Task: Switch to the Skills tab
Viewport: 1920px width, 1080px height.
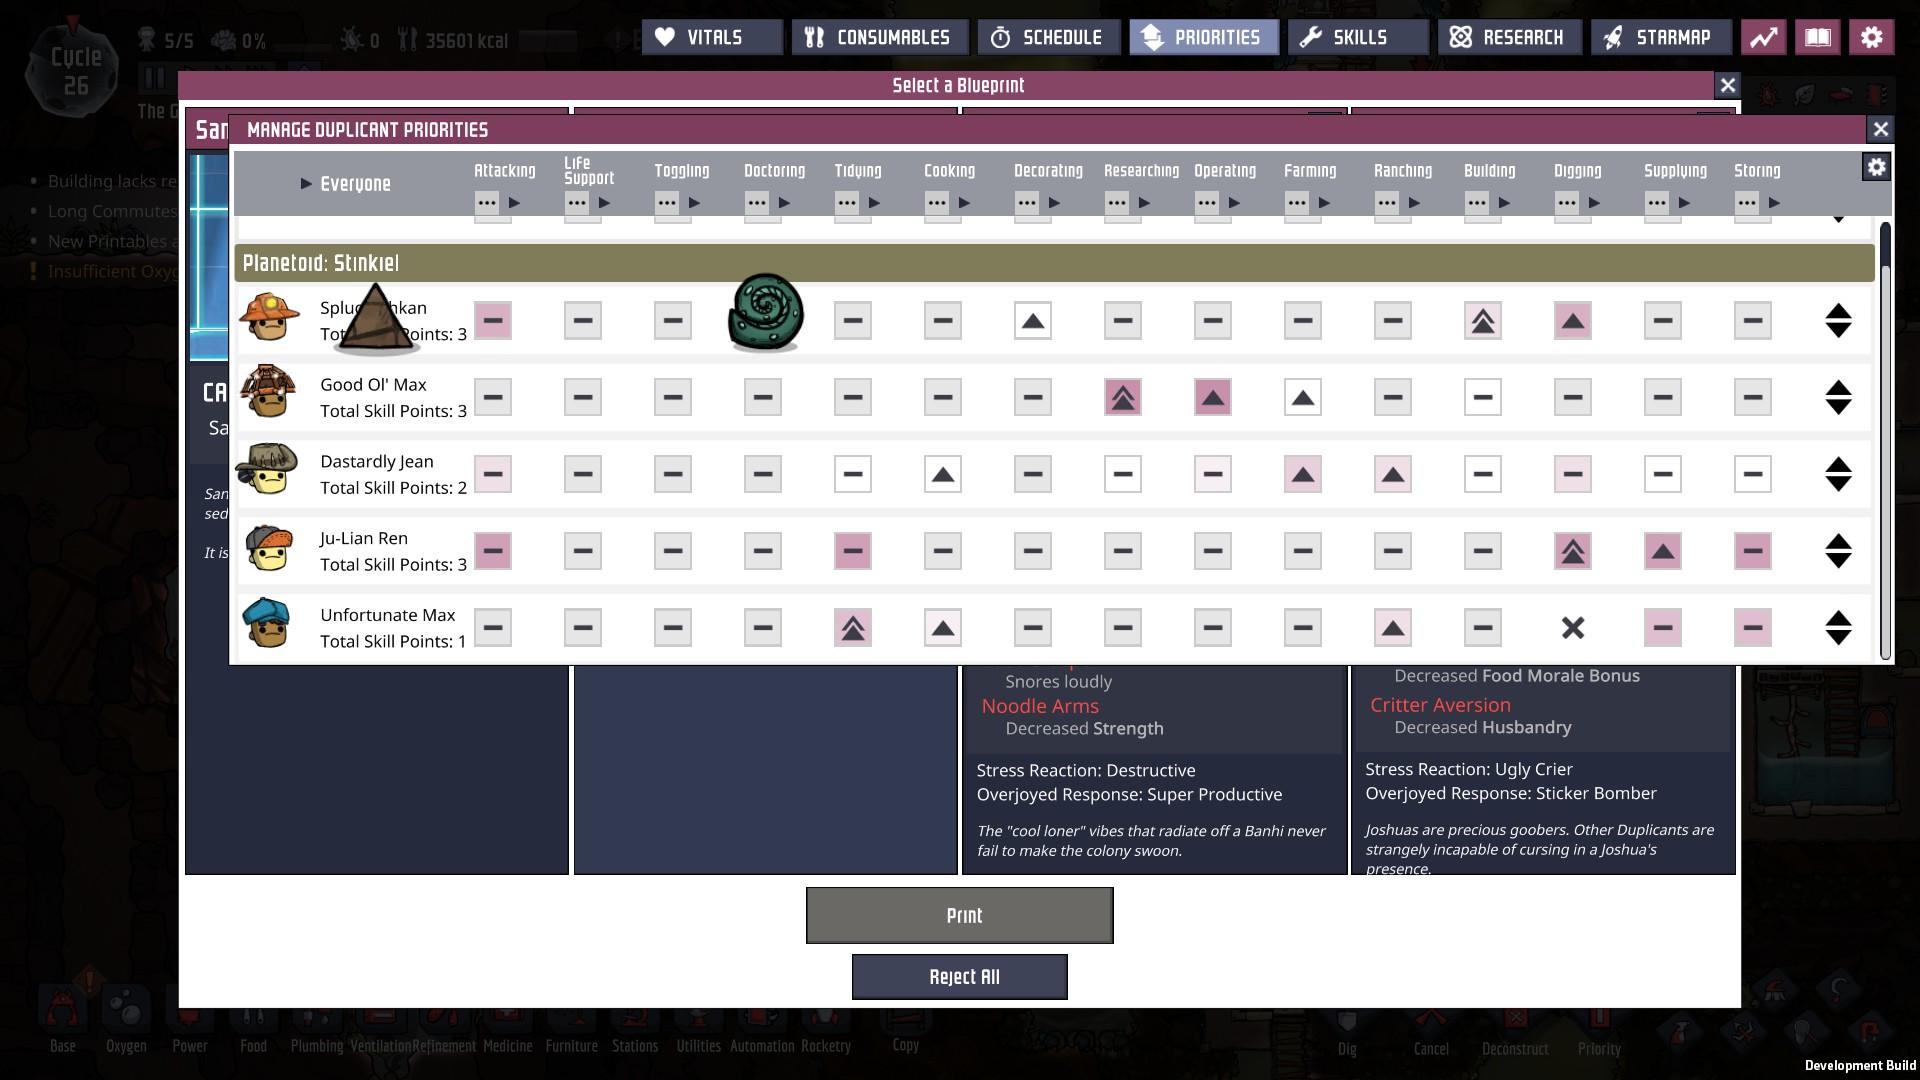Action: [1356, 37]
